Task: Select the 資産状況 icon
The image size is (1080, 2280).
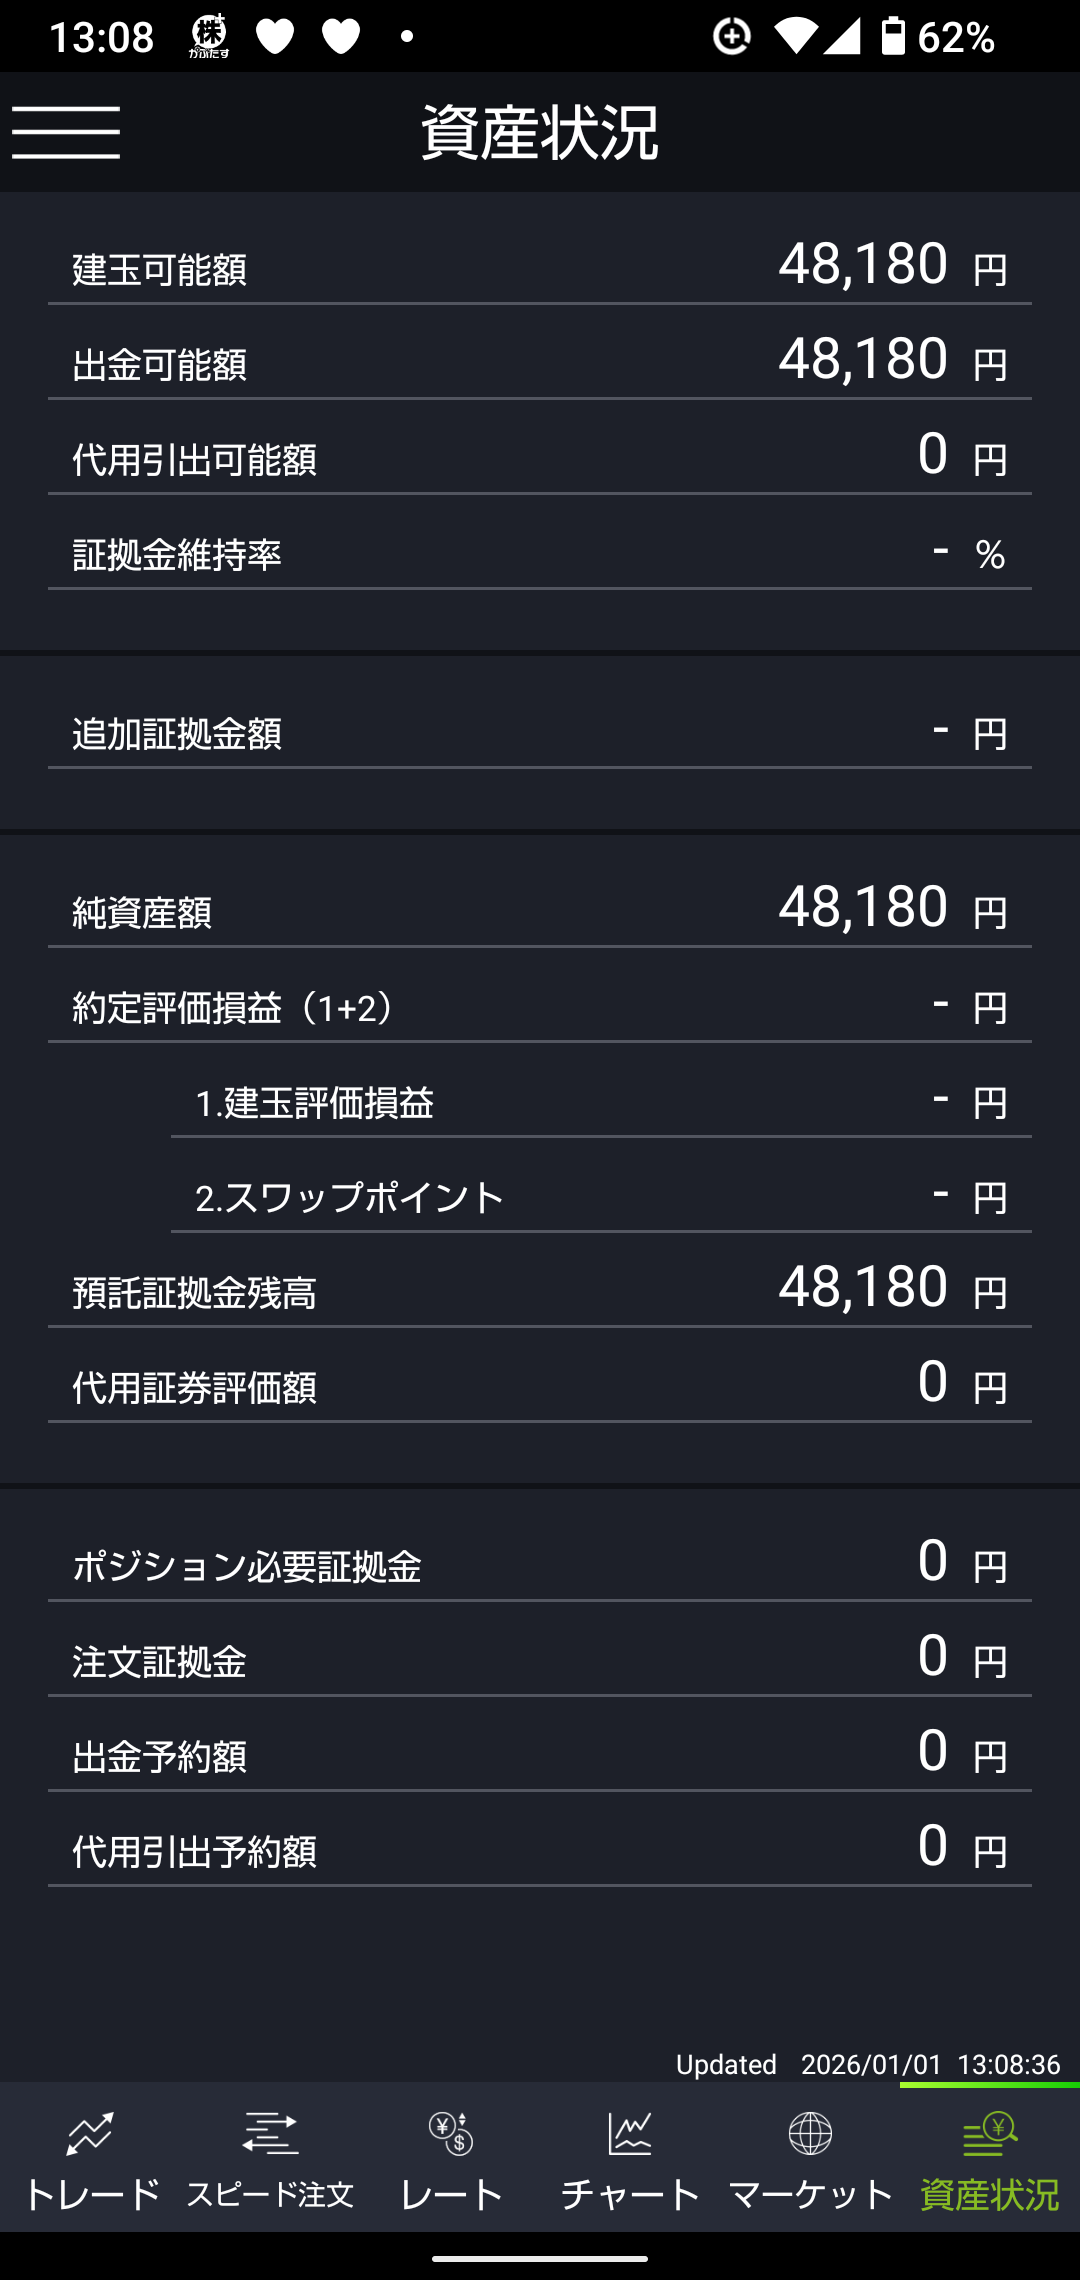Action: point(990,2133)
